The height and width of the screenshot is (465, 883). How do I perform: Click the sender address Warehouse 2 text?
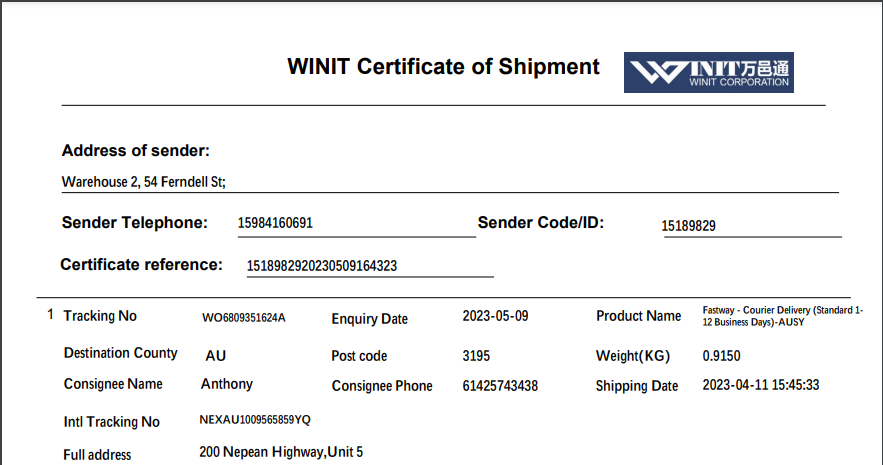144,182
